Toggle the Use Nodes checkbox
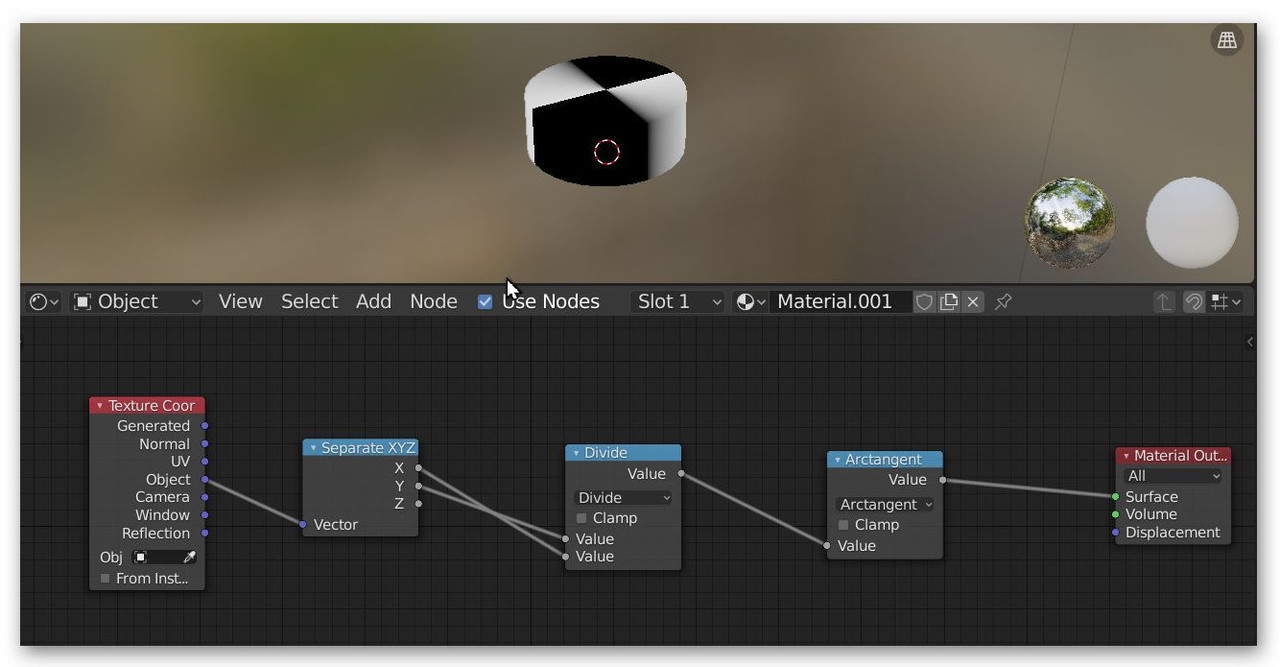The height and width of the screenshot is (667, 1280). tap(485, 302)
